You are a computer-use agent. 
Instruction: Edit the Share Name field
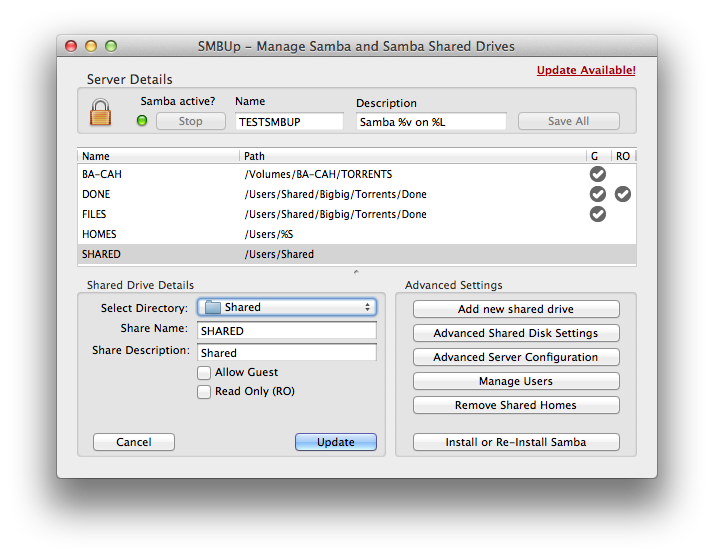click(x=287, y=331)
